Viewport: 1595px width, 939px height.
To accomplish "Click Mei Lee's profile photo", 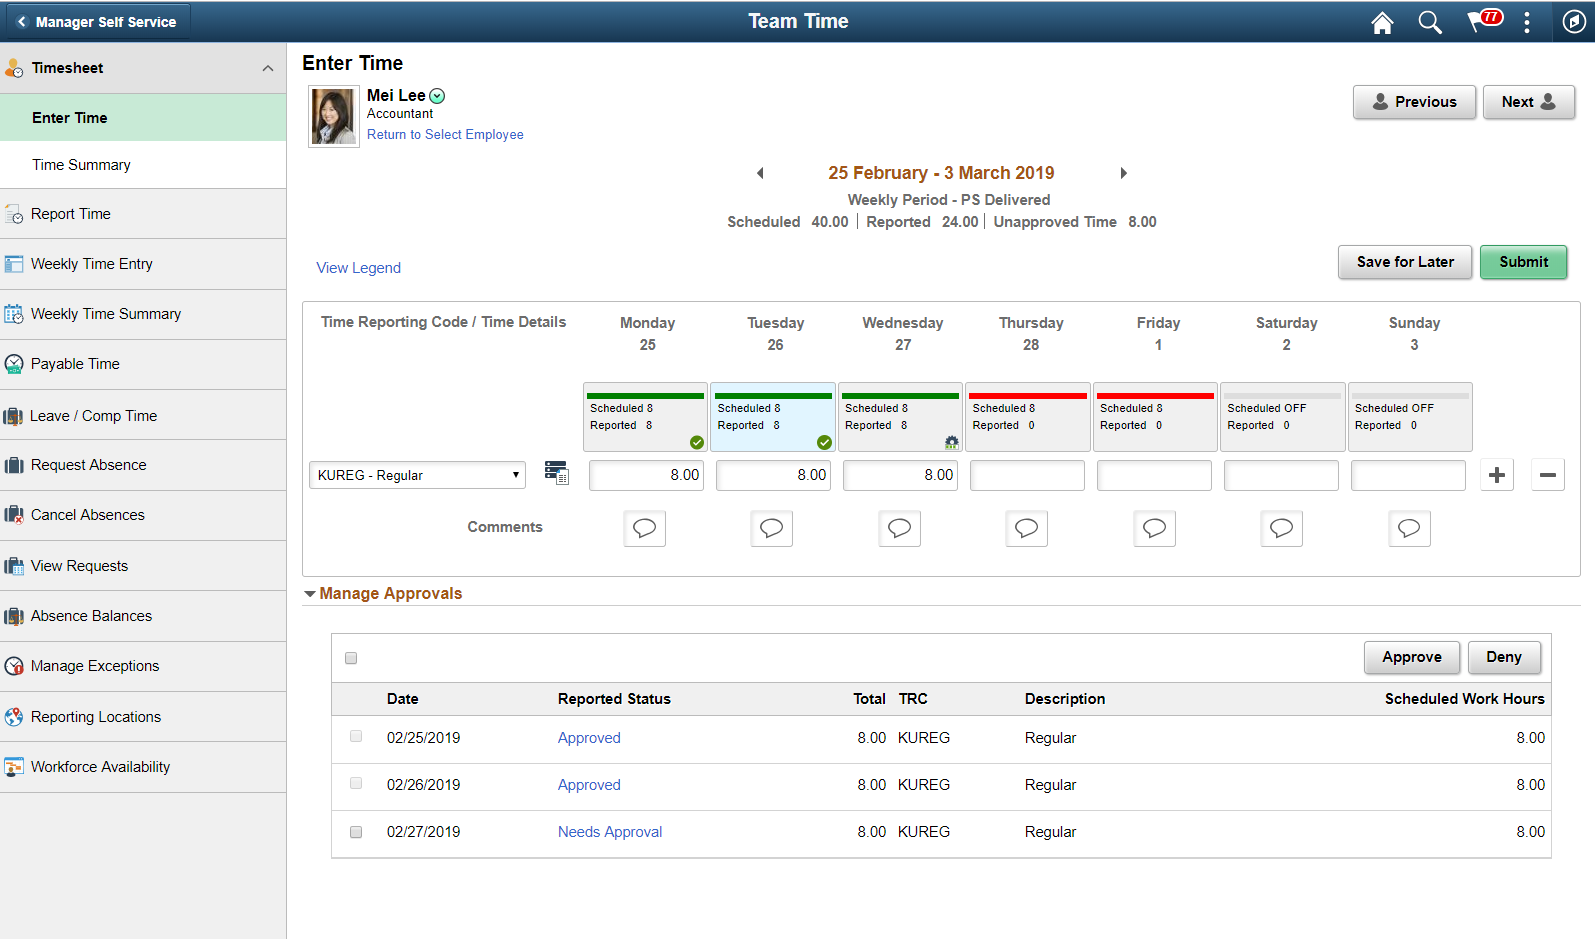I will (x=334, y=117).
